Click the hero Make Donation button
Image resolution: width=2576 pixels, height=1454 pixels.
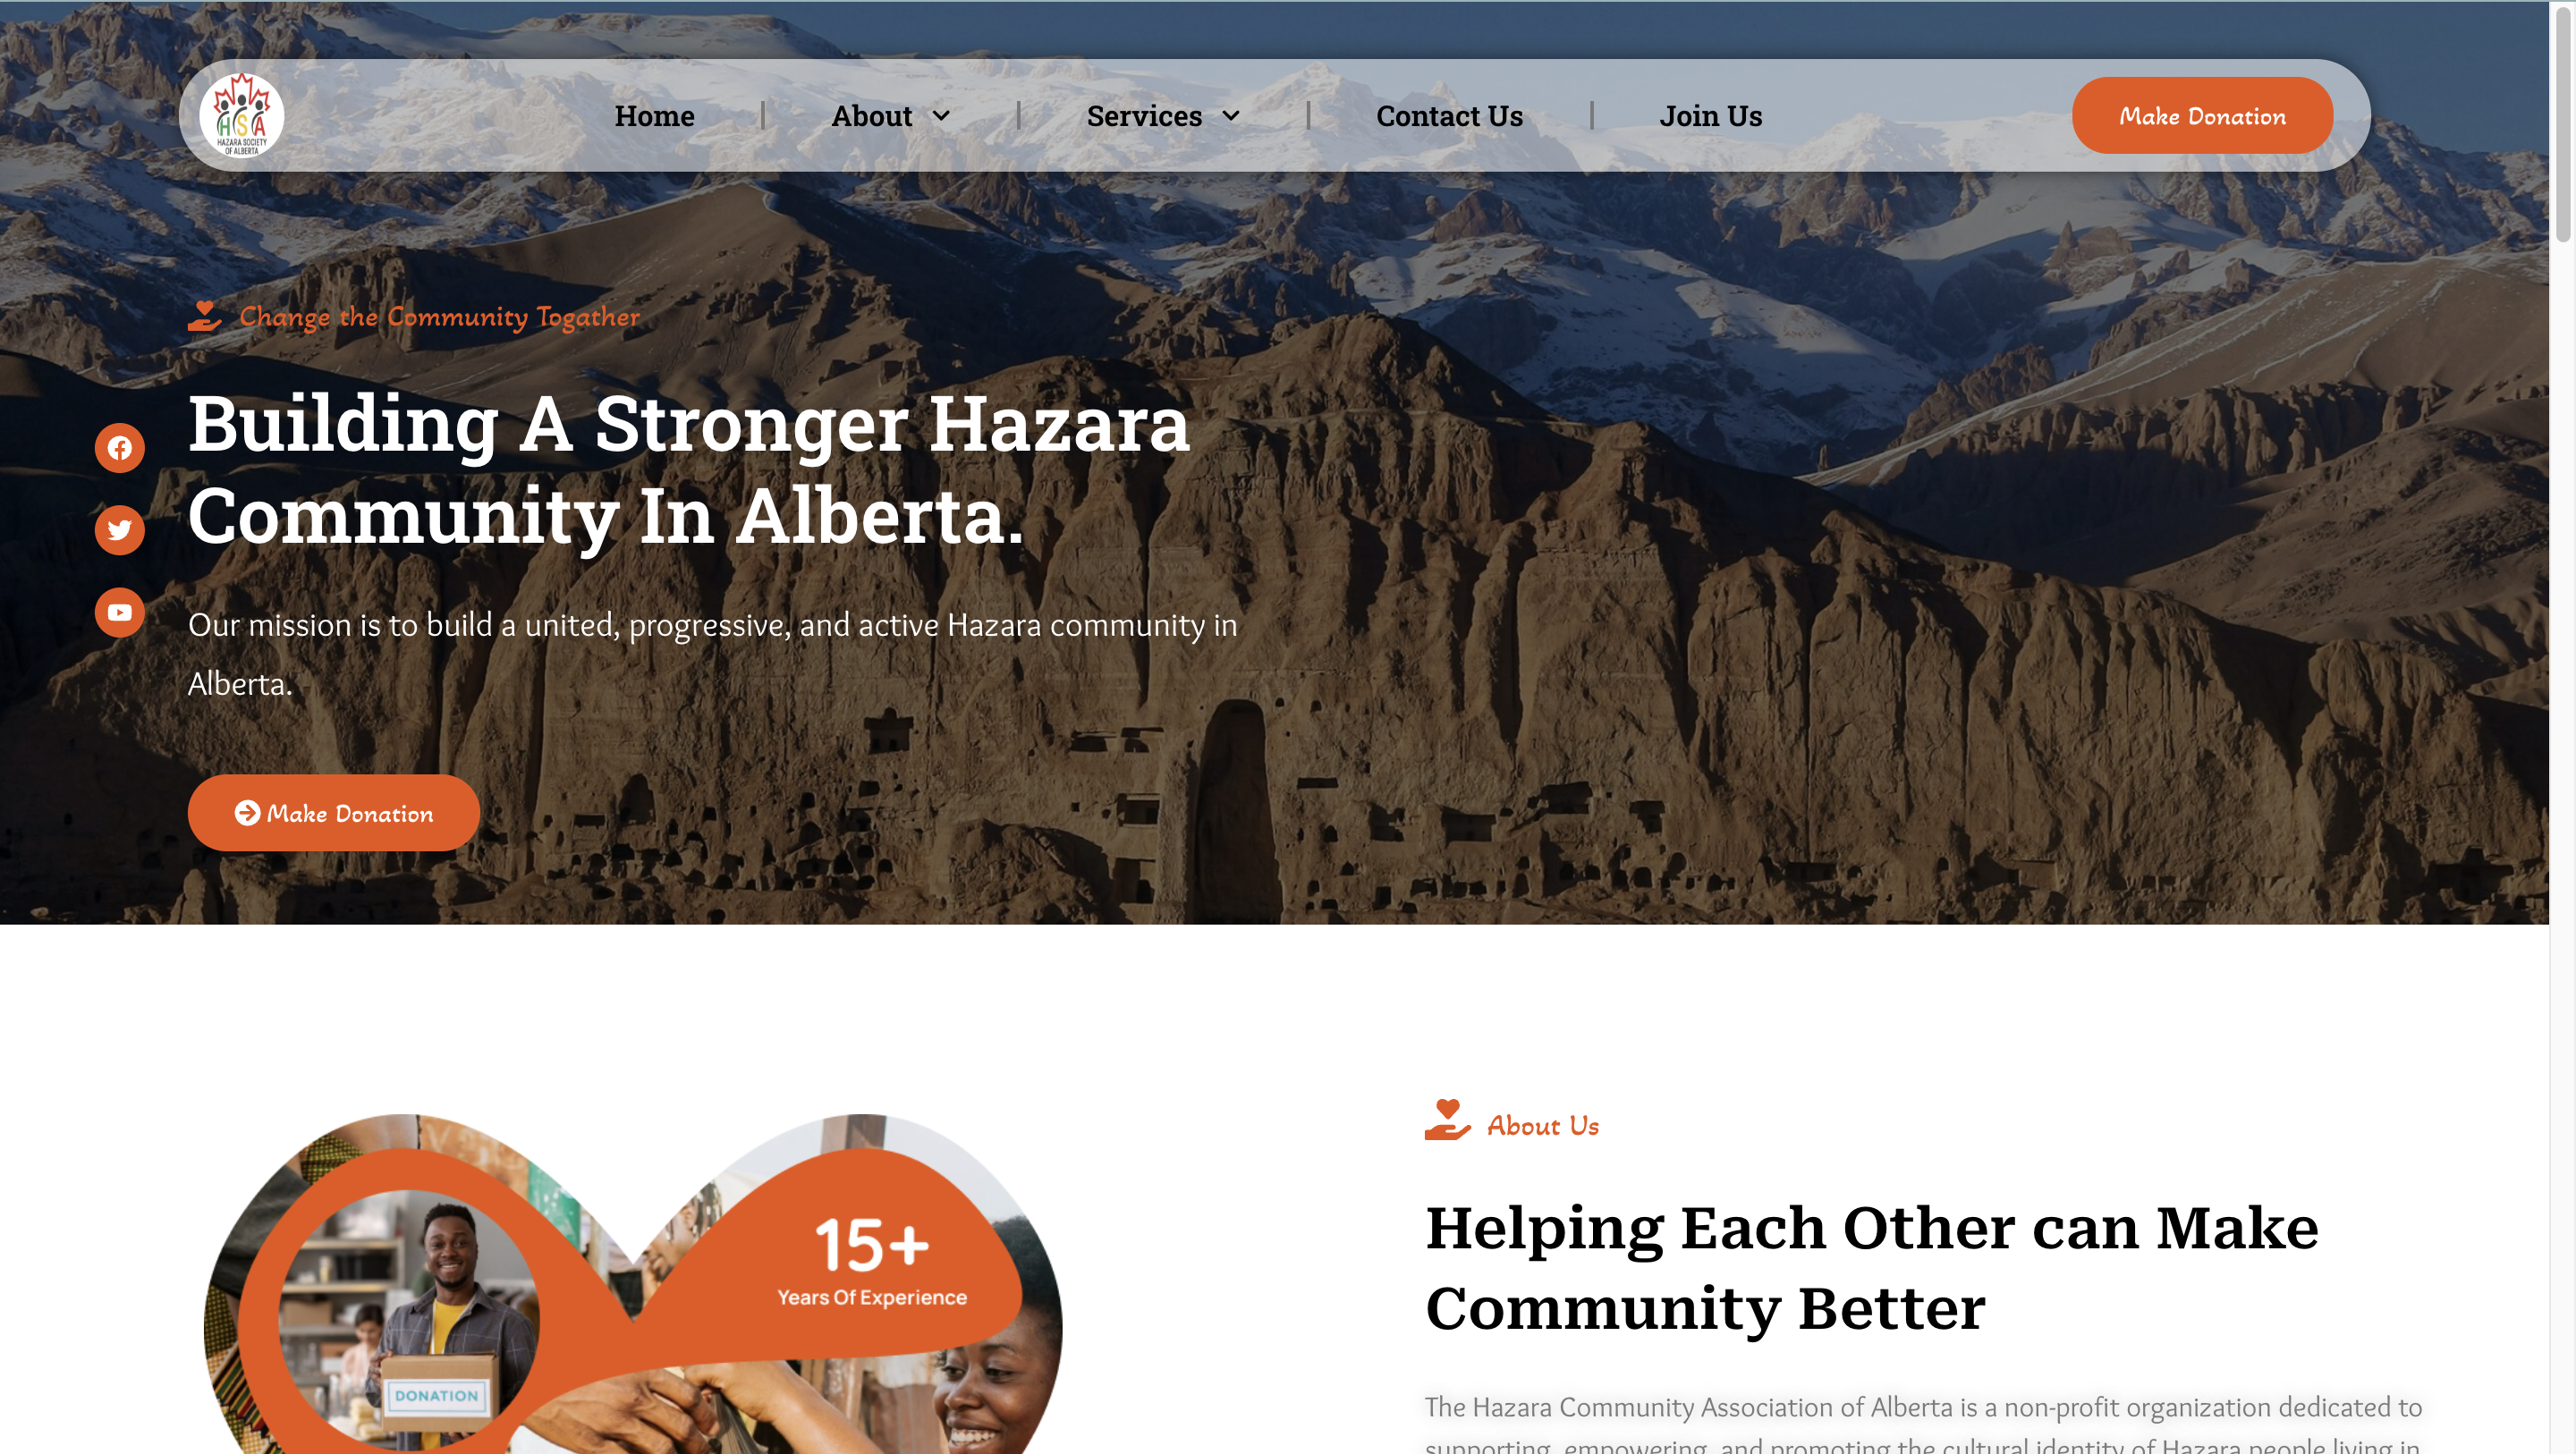(334, 813)
